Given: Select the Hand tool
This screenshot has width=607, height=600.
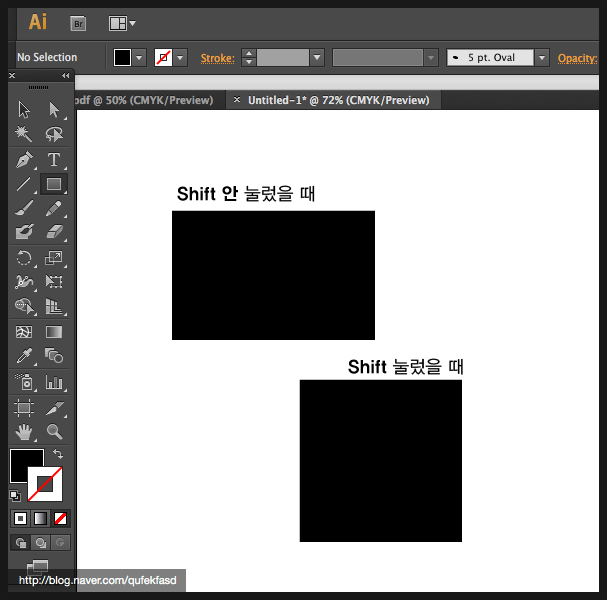Looking at the screenshot, I should (x=24, y=432).
